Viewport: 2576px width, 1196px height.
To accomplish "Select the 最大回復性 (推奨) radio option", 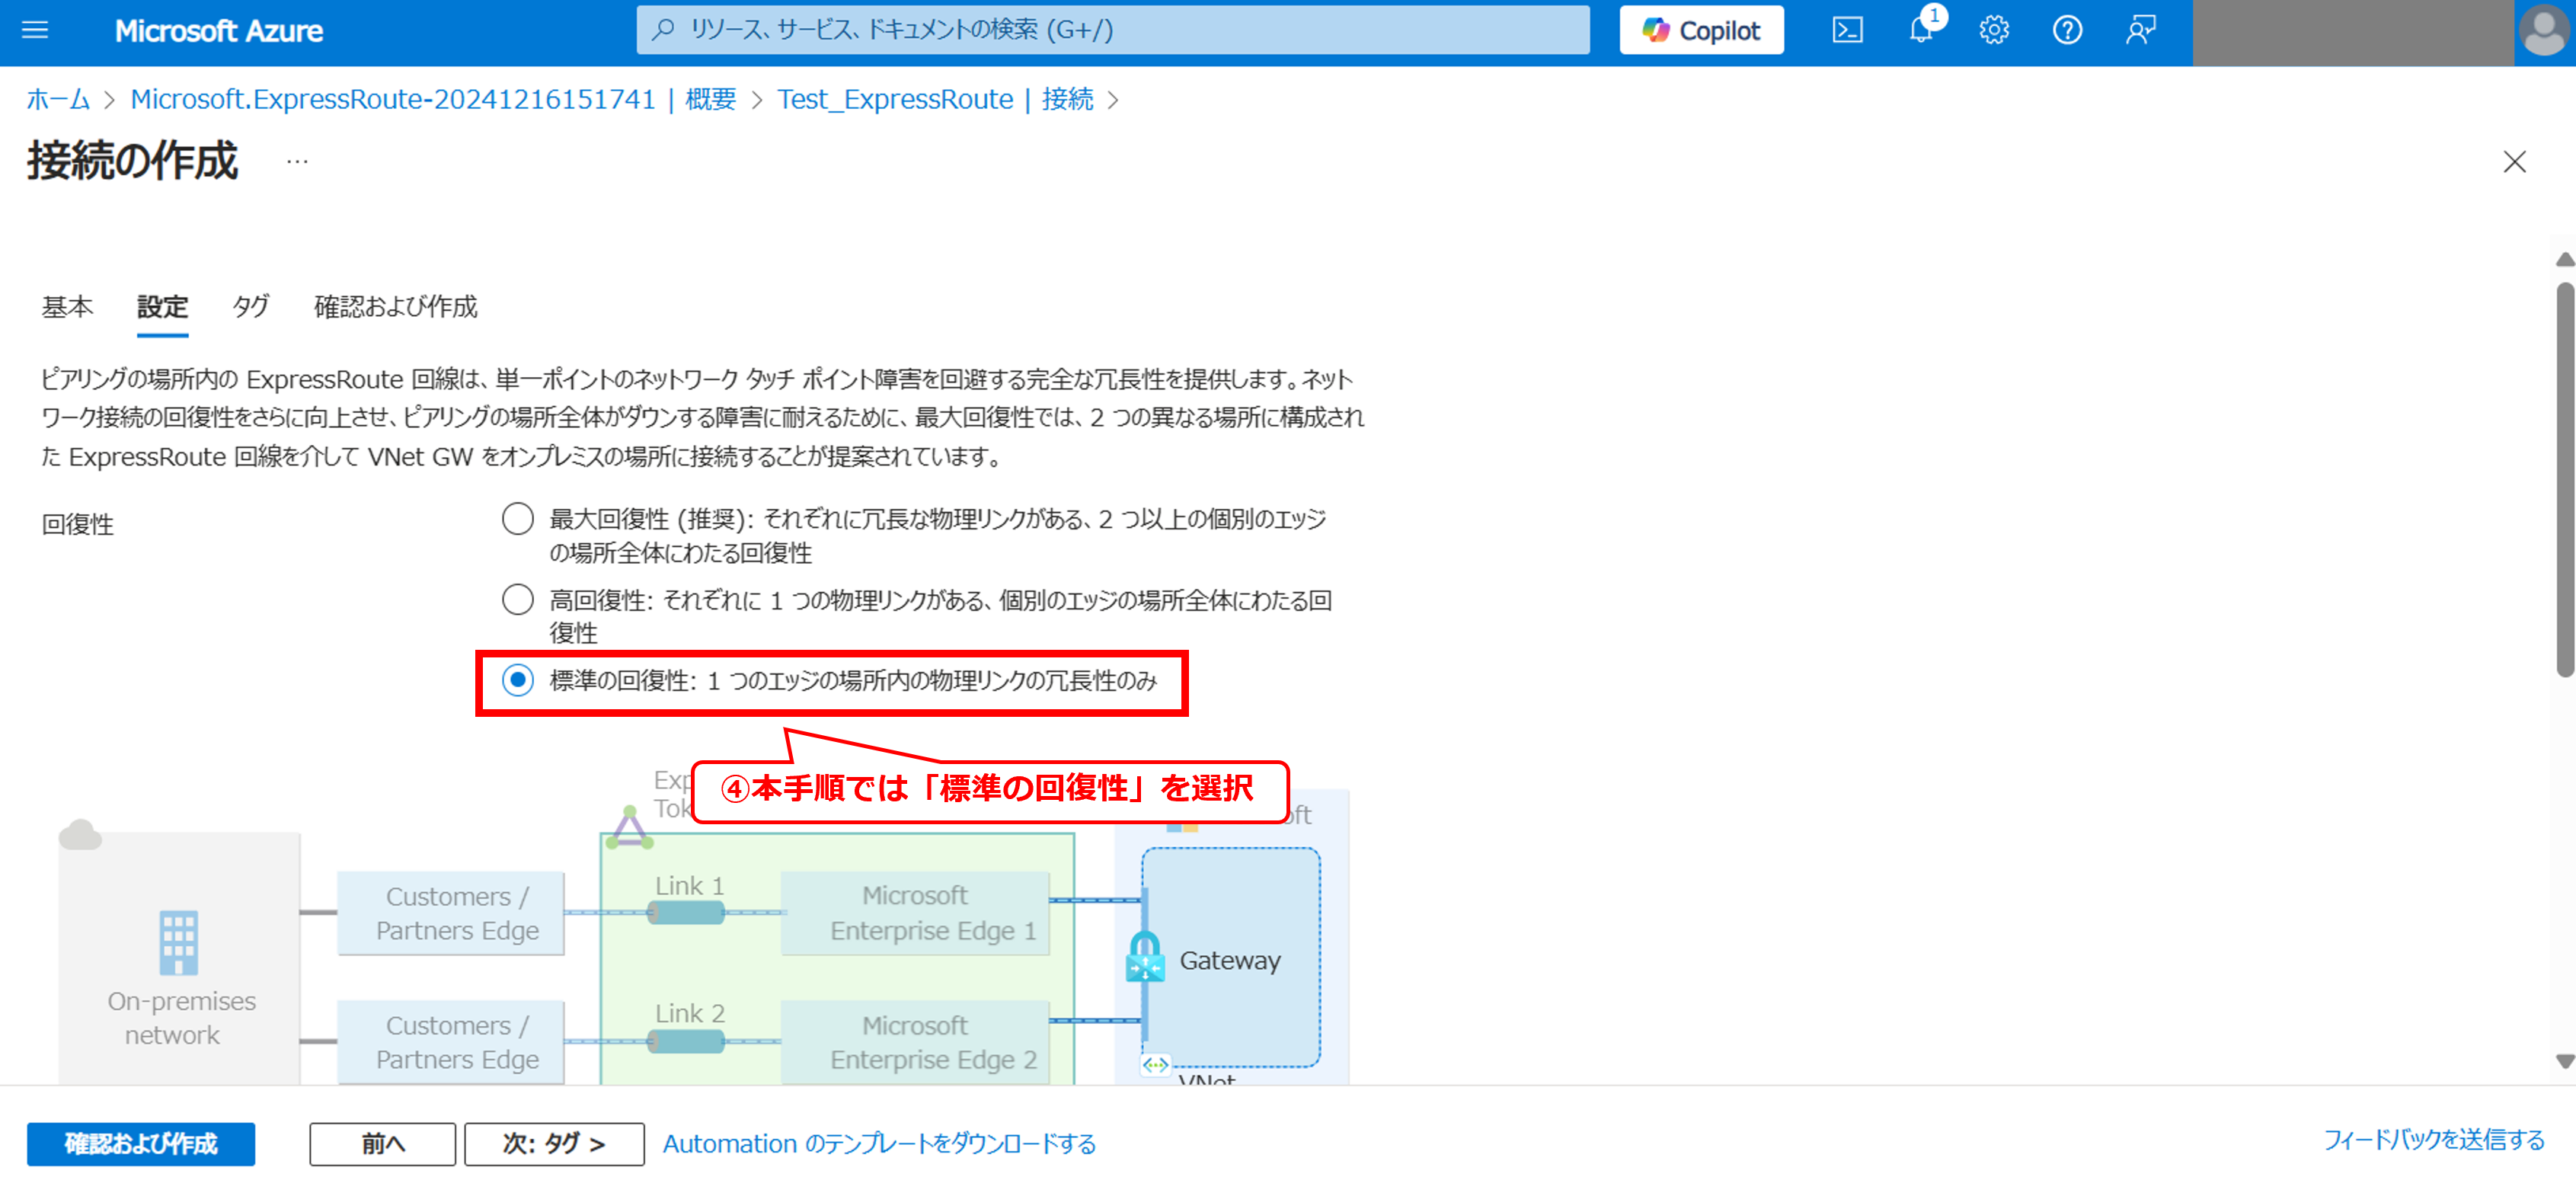I will [x=517, y=519].
